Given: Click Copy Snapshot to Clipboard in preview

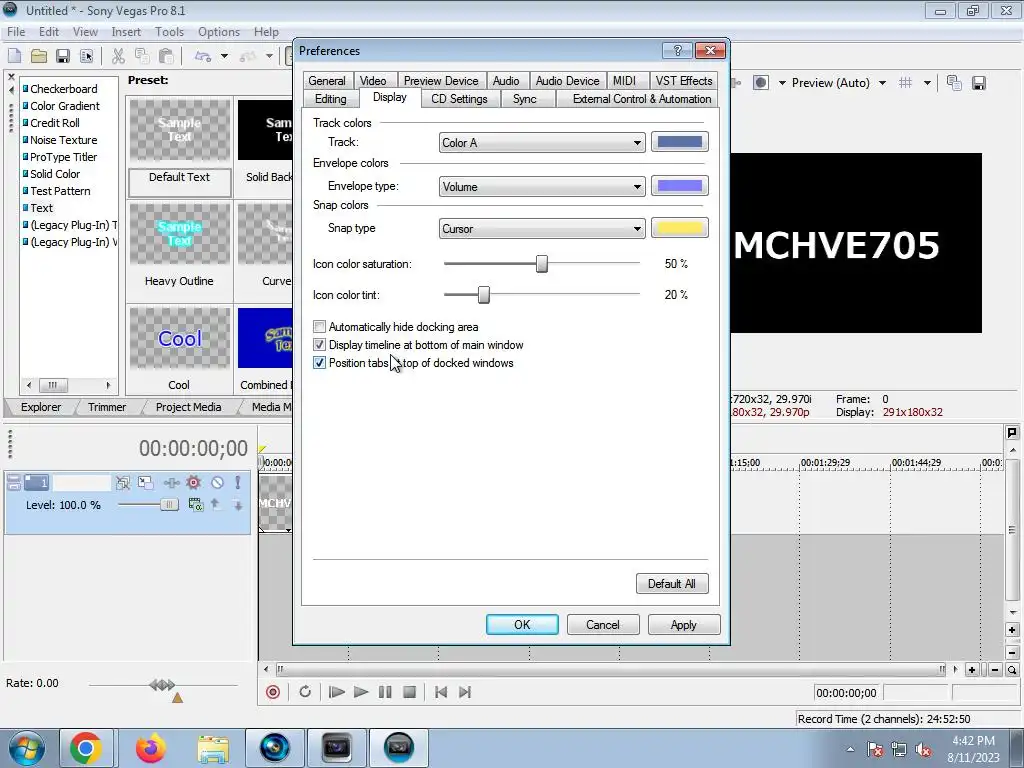Looking at the screenshot, I should coord(954,83).
